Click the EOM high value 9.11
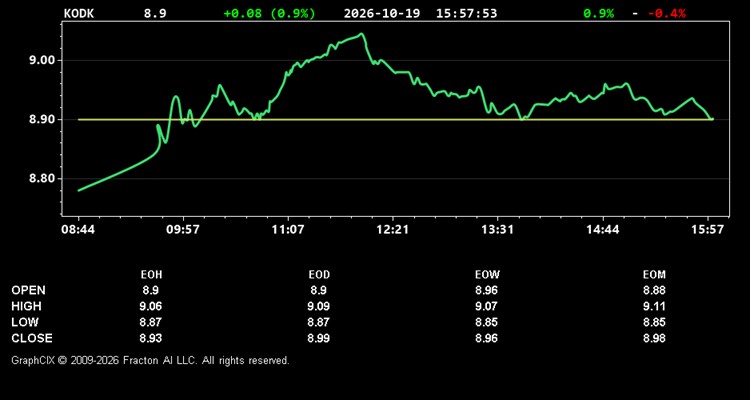Image resolution: width=750 pixels, height=400 pixels. pyautogui.click(x=654, y=306)
